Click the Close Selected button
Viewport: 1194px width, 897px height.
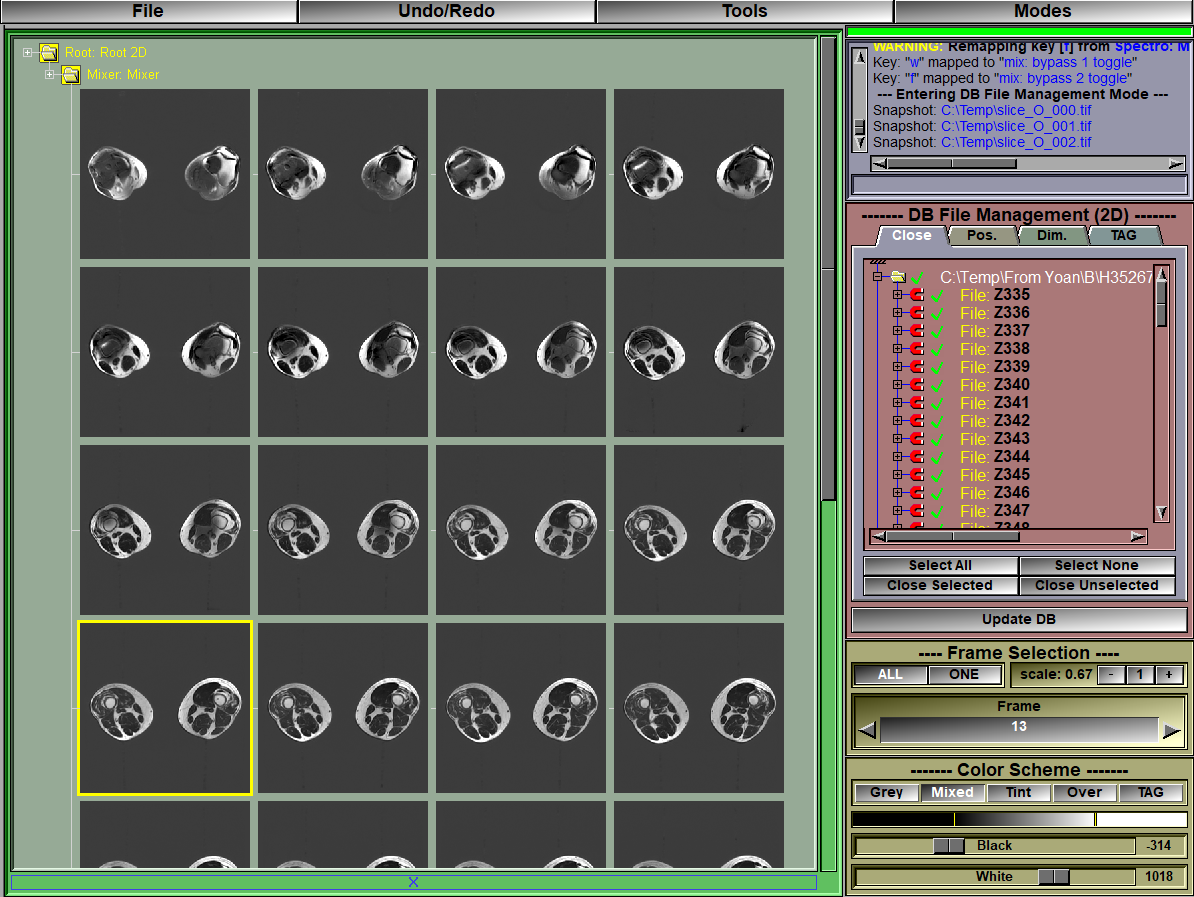click(x=940, y=586)
